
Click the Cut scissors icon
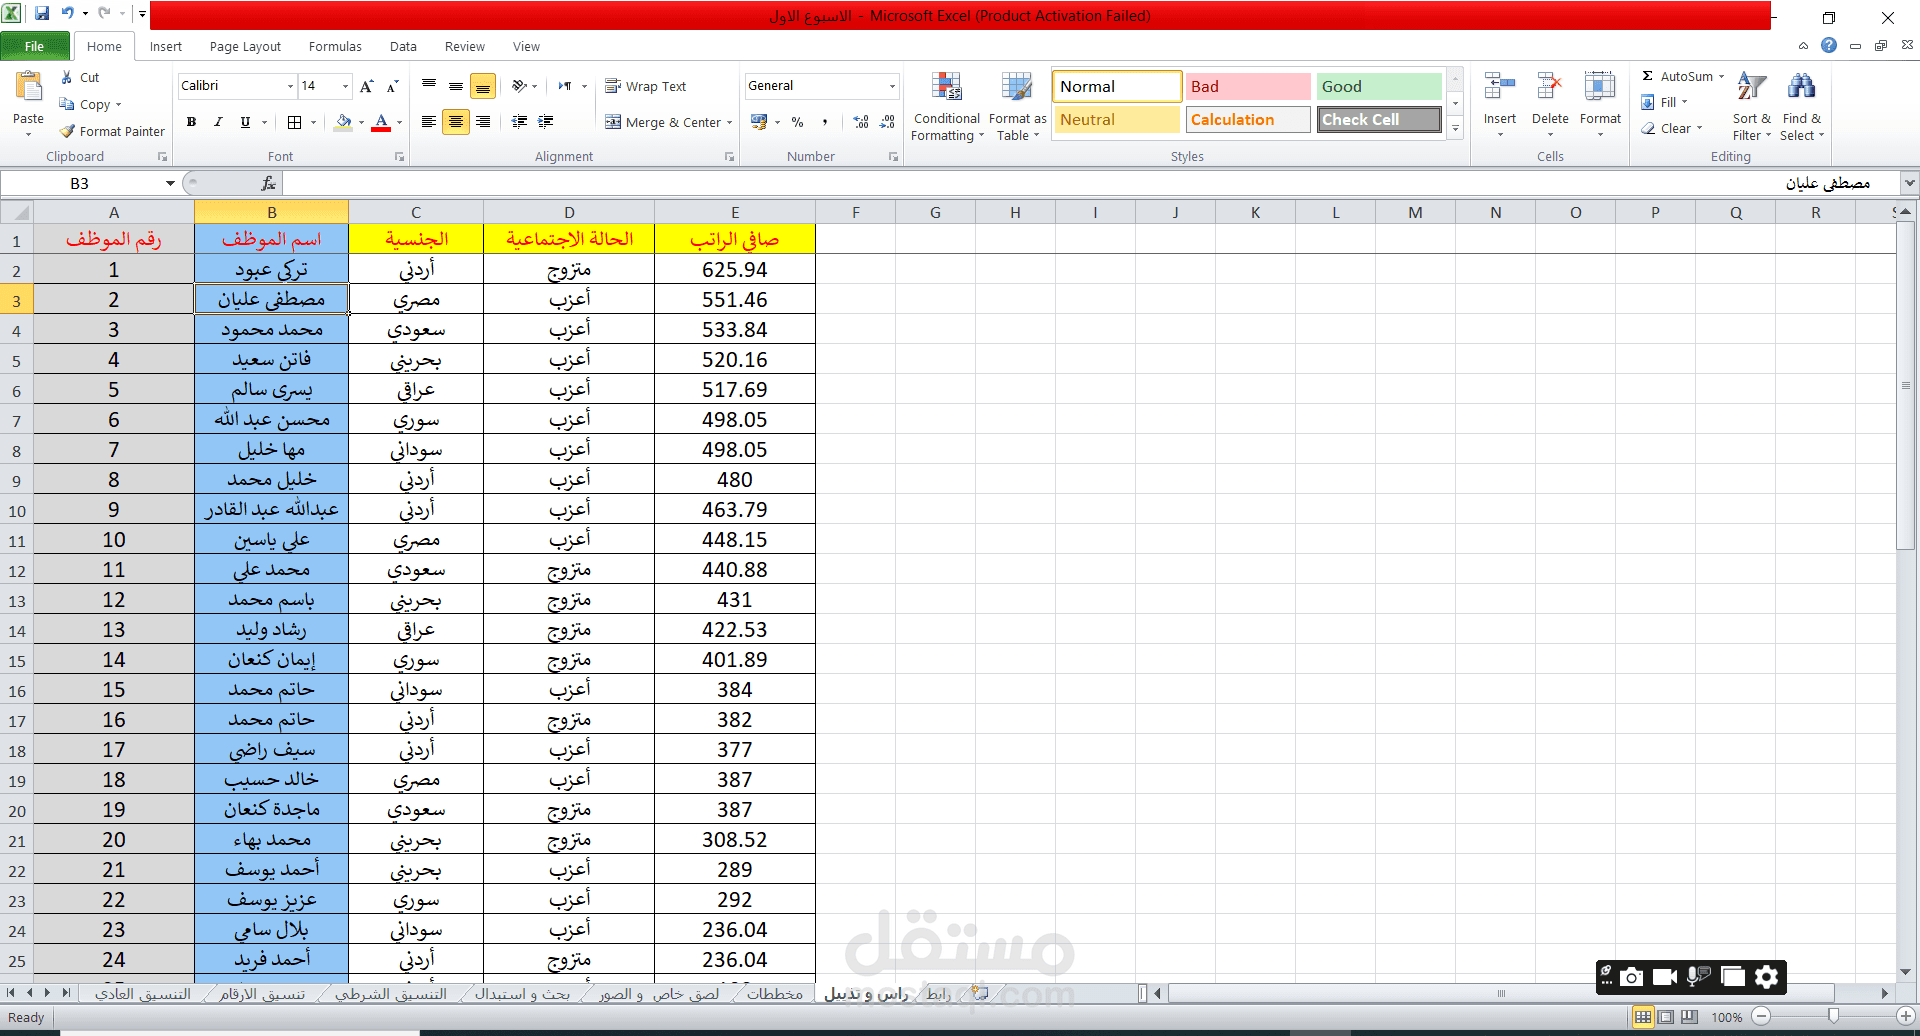coord(67,77)
